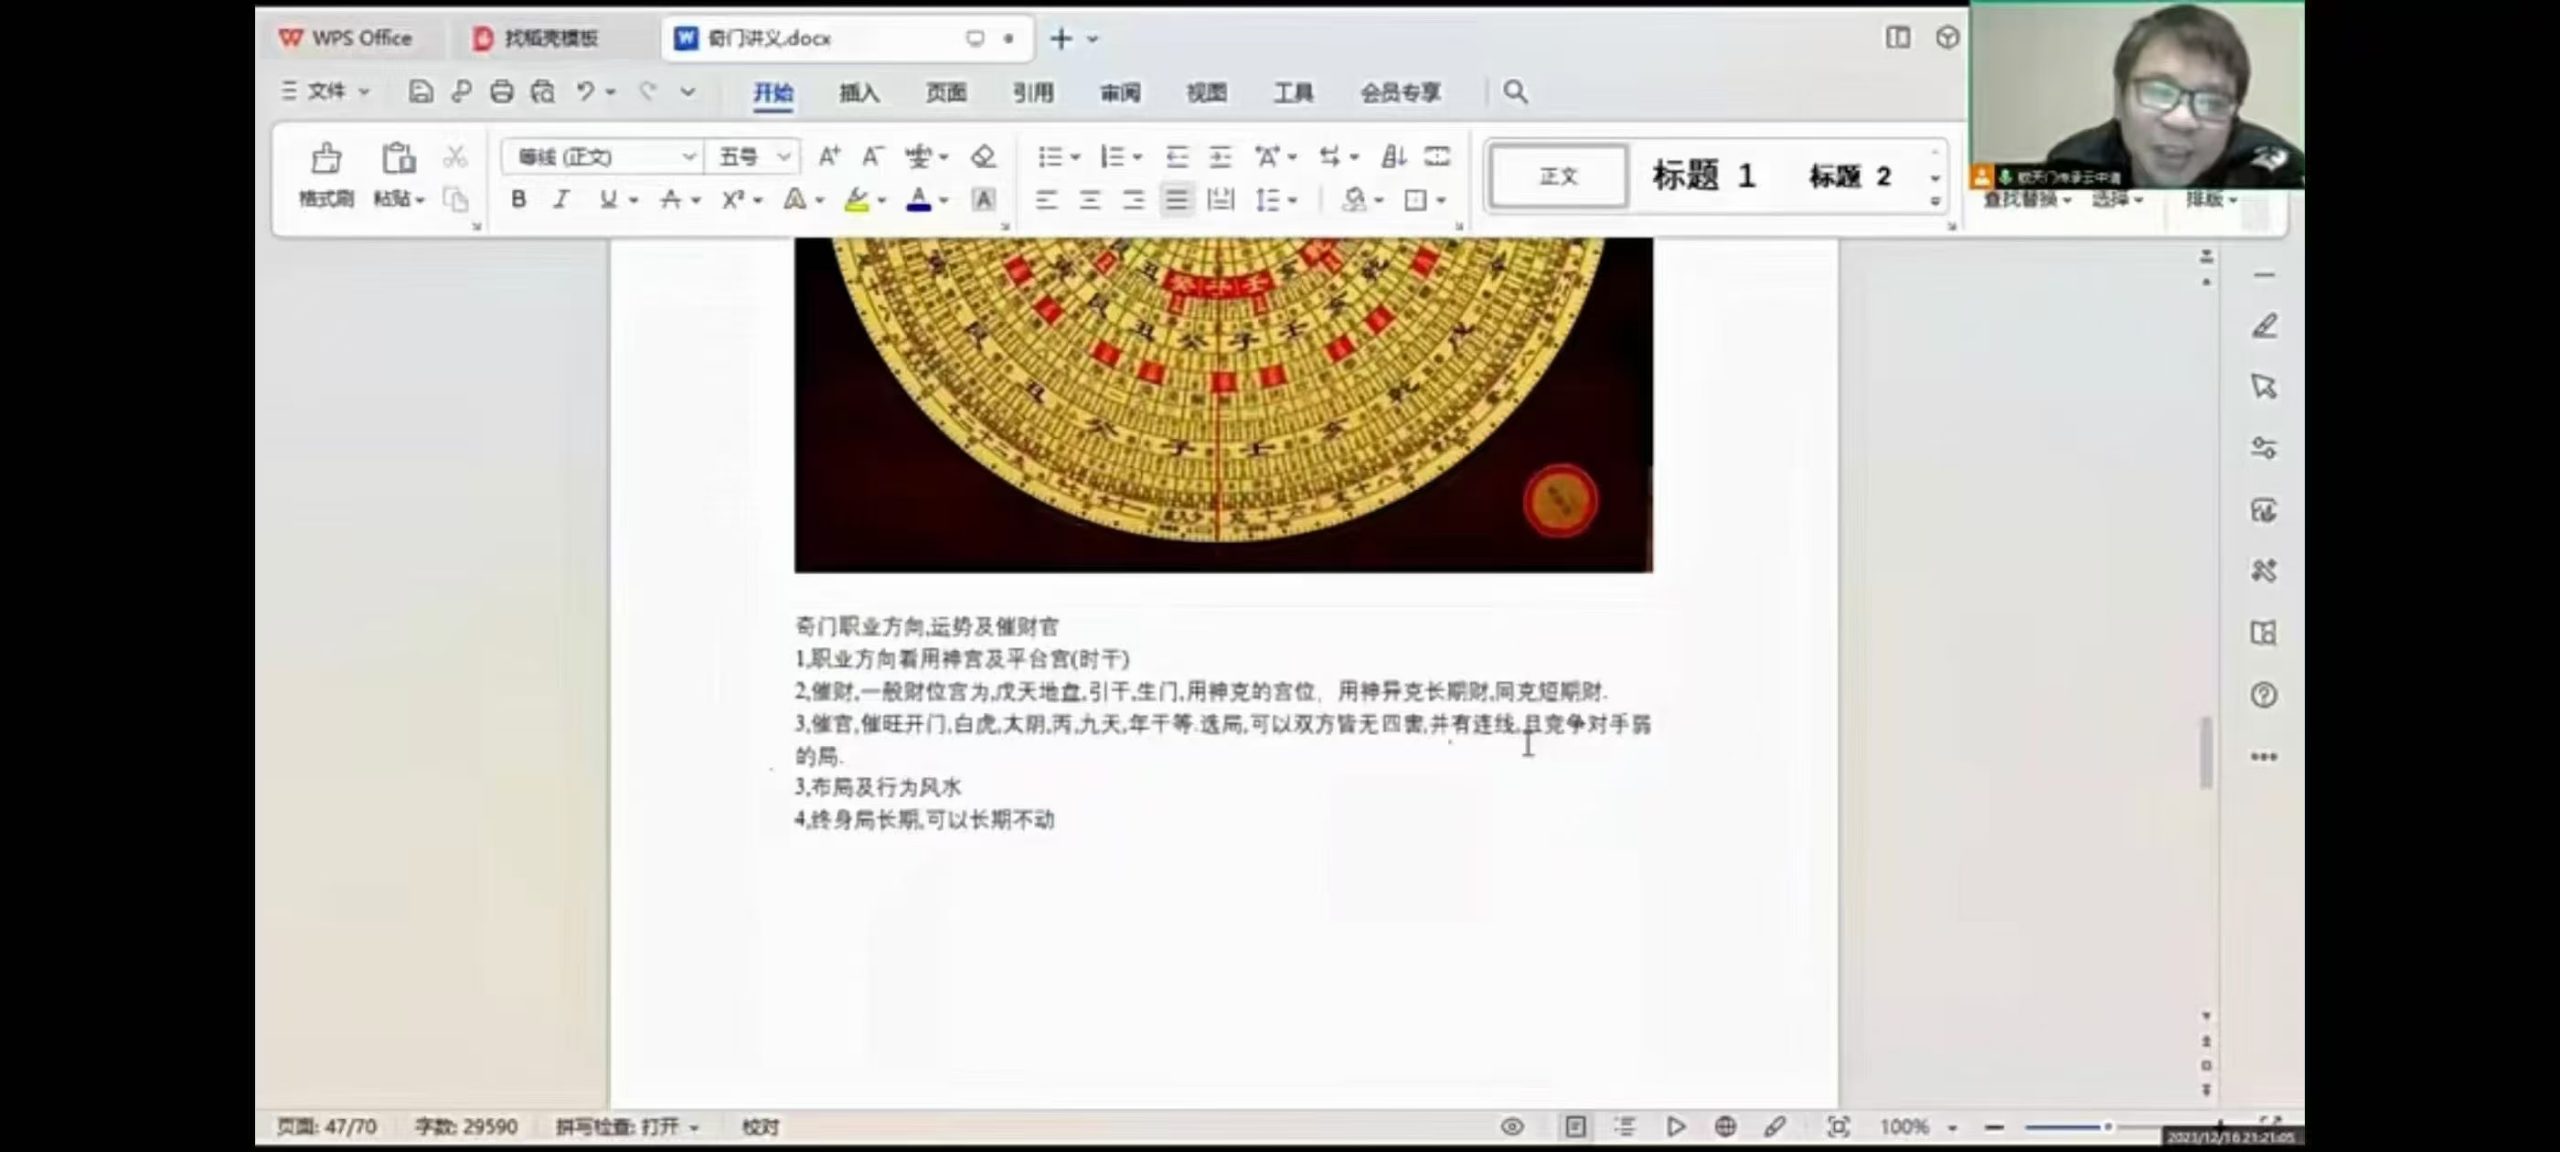Switch to the 审阅 ribbon tab
2560x1152 pixels.
tap(1120, 92)
